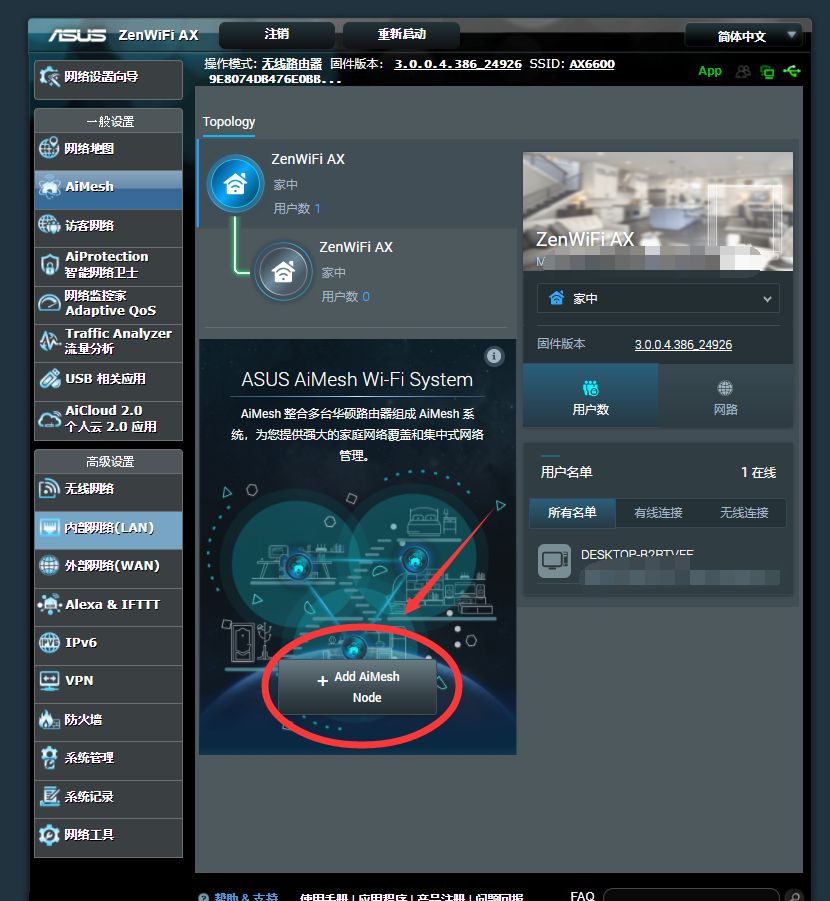Open Adaptive QoS via its gauge icon
This screenshot has height=901, width=830.
click(49, 303)
